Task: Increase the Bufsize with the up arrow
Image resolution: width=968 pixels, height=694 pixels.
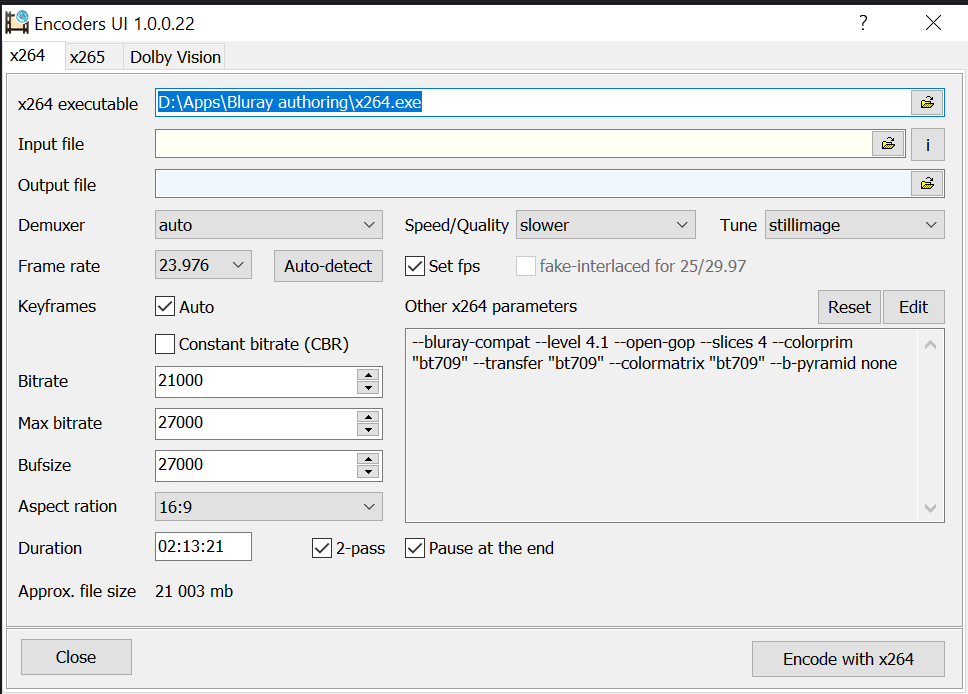Action: point(368,459)
